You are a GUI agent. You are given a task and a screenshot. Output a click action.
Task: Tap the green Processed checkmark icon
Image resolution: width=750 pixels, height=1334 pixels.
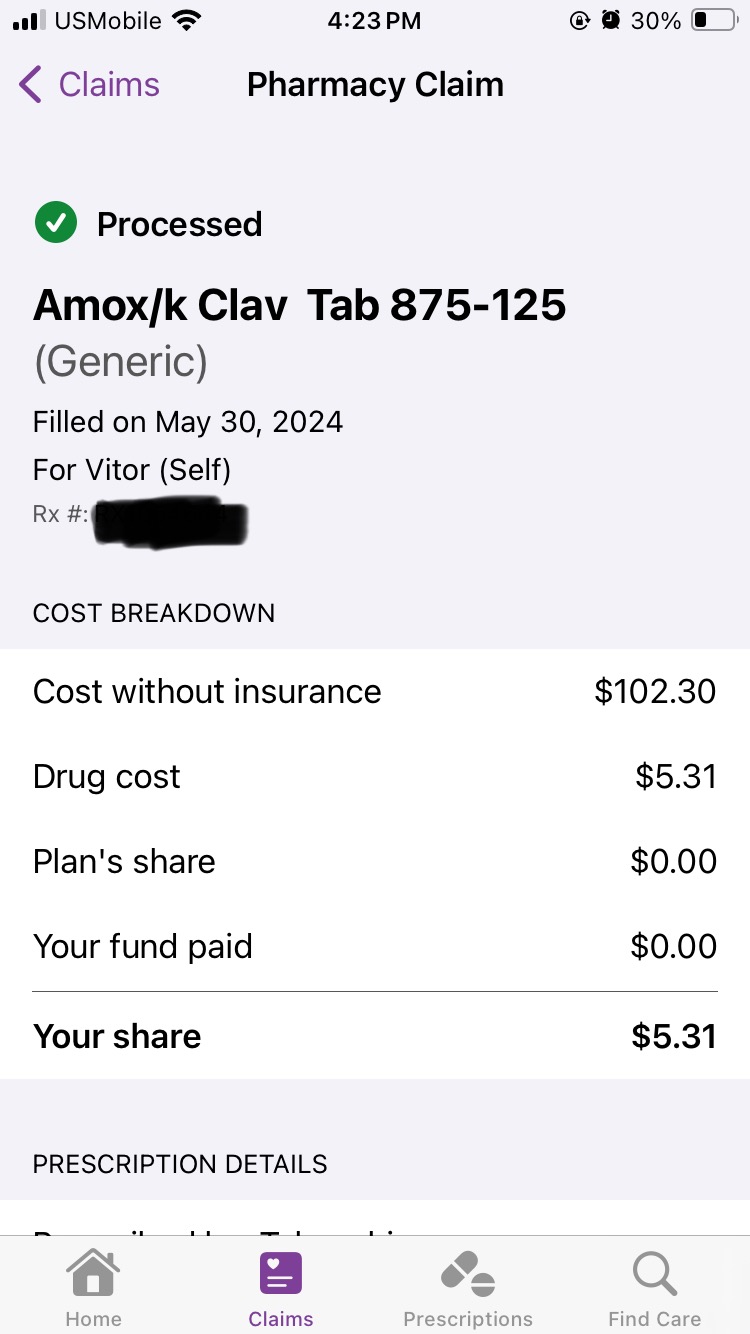[56, 223]
